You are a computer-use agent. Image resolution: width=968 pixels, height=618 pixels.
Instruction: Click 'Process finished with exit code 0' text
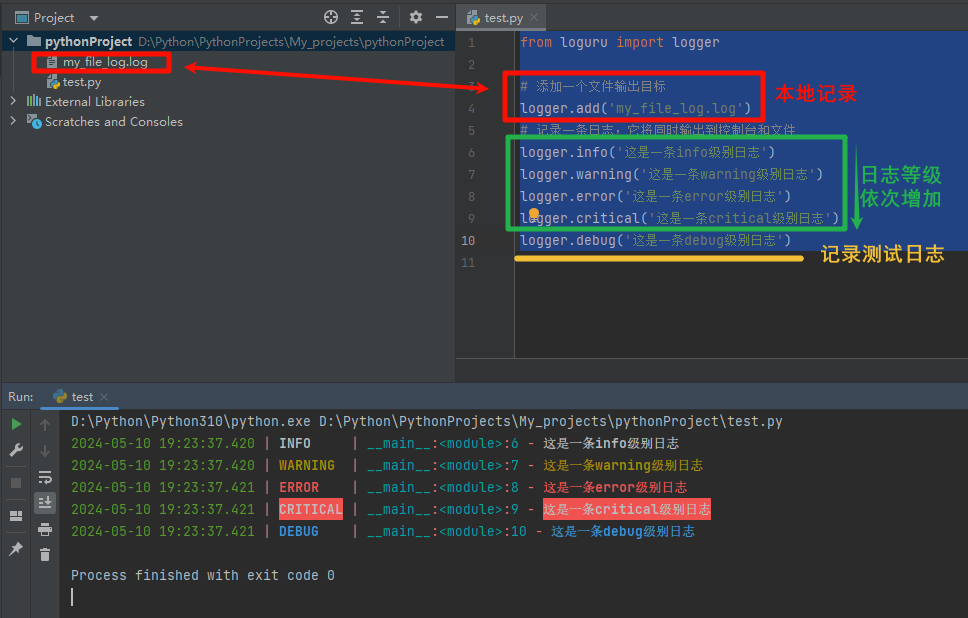(x=202, y=575)
